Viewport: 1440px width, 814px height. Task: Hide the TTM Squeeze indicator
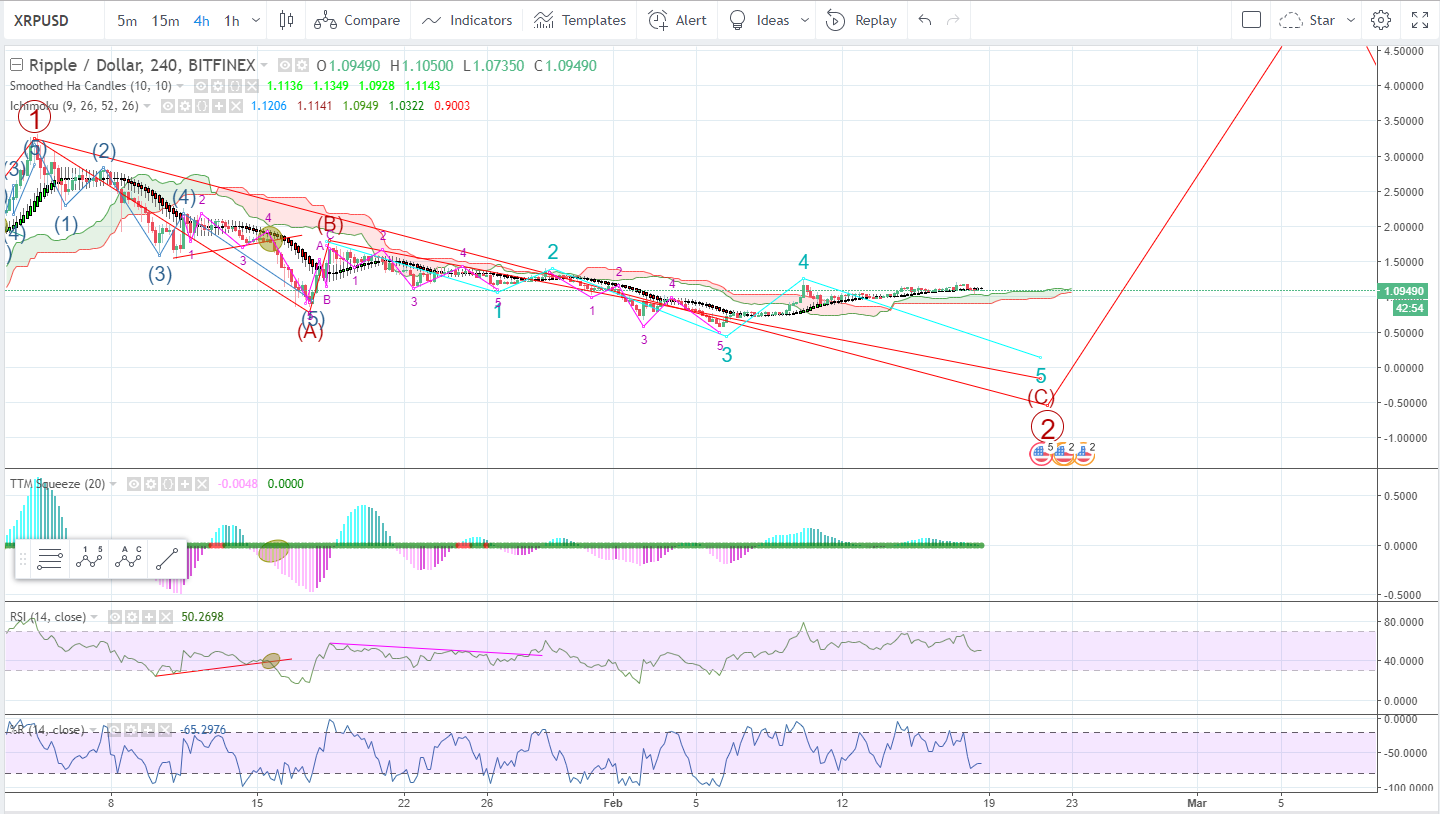(x=134, y=484)
